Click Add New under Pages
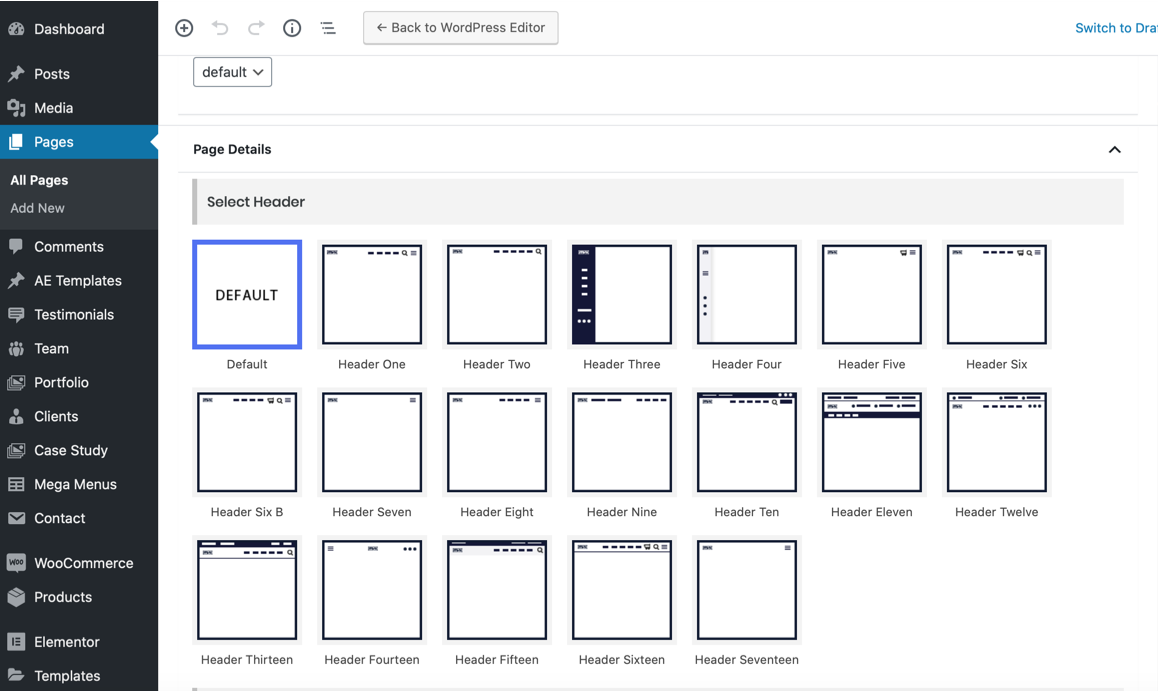This screenshot has width=1158, height=691. click(x=37, y=208)
